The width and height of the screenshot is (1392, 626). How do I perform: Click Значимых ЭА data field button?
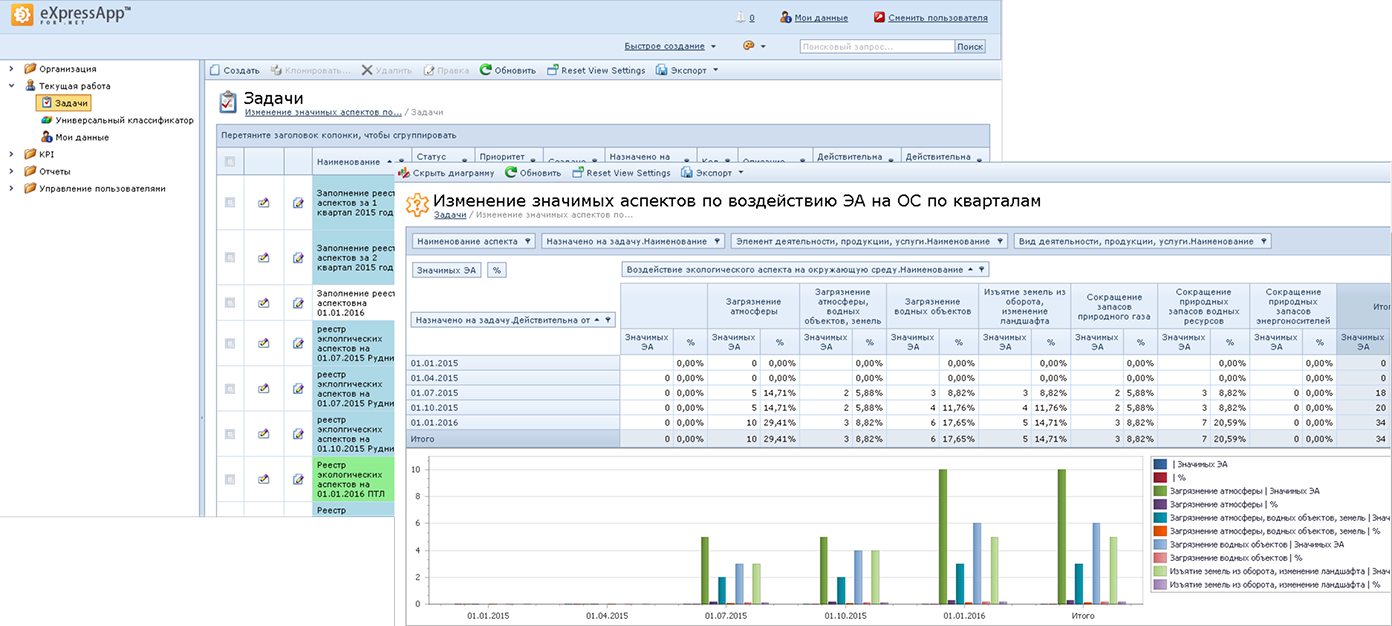click(x=447, y=270)
